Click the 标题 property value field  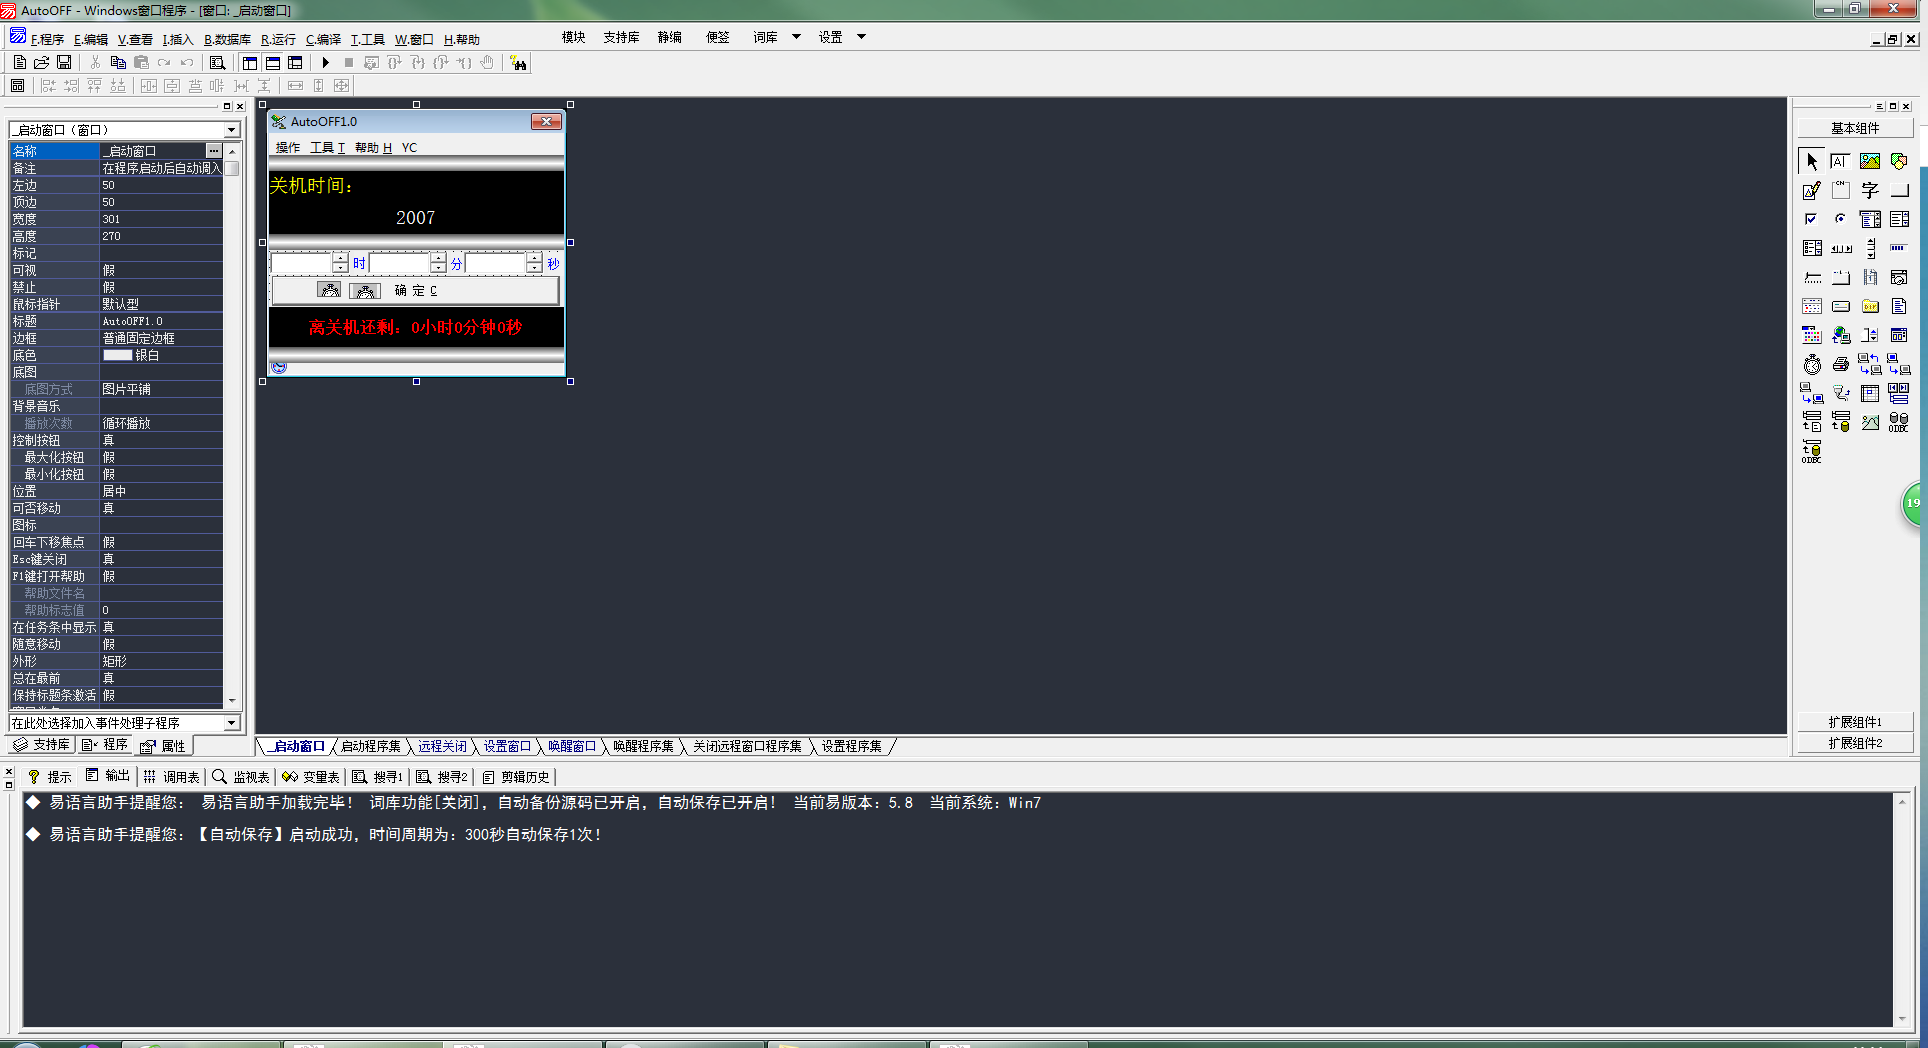[160, 322]
